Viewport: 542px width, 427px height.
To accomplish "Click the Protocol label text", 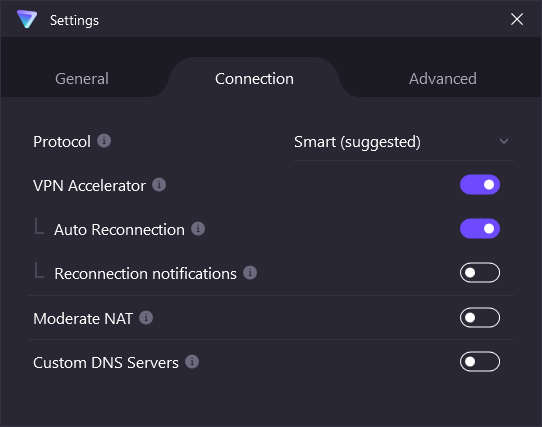I will tap(62, 142).
